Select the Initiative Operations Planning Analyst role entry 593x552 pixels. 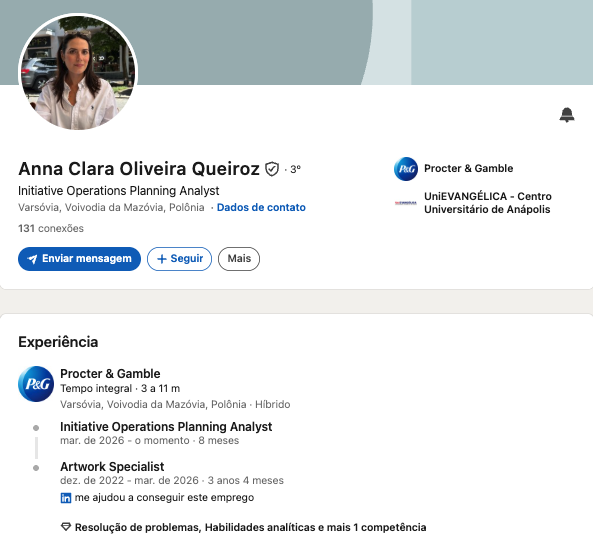166,427
